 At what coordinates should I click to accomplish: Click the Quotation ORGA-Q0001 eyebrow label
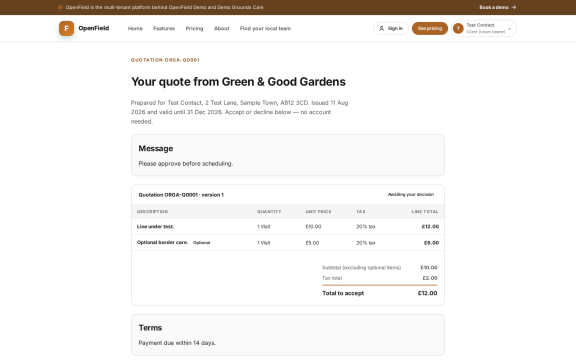point(165,60)
